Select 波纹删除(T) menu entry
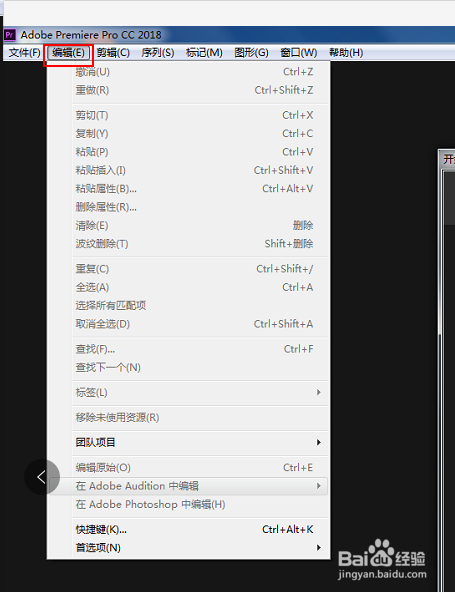The width and height of the screenshot is (455, 592). [189, 244]
